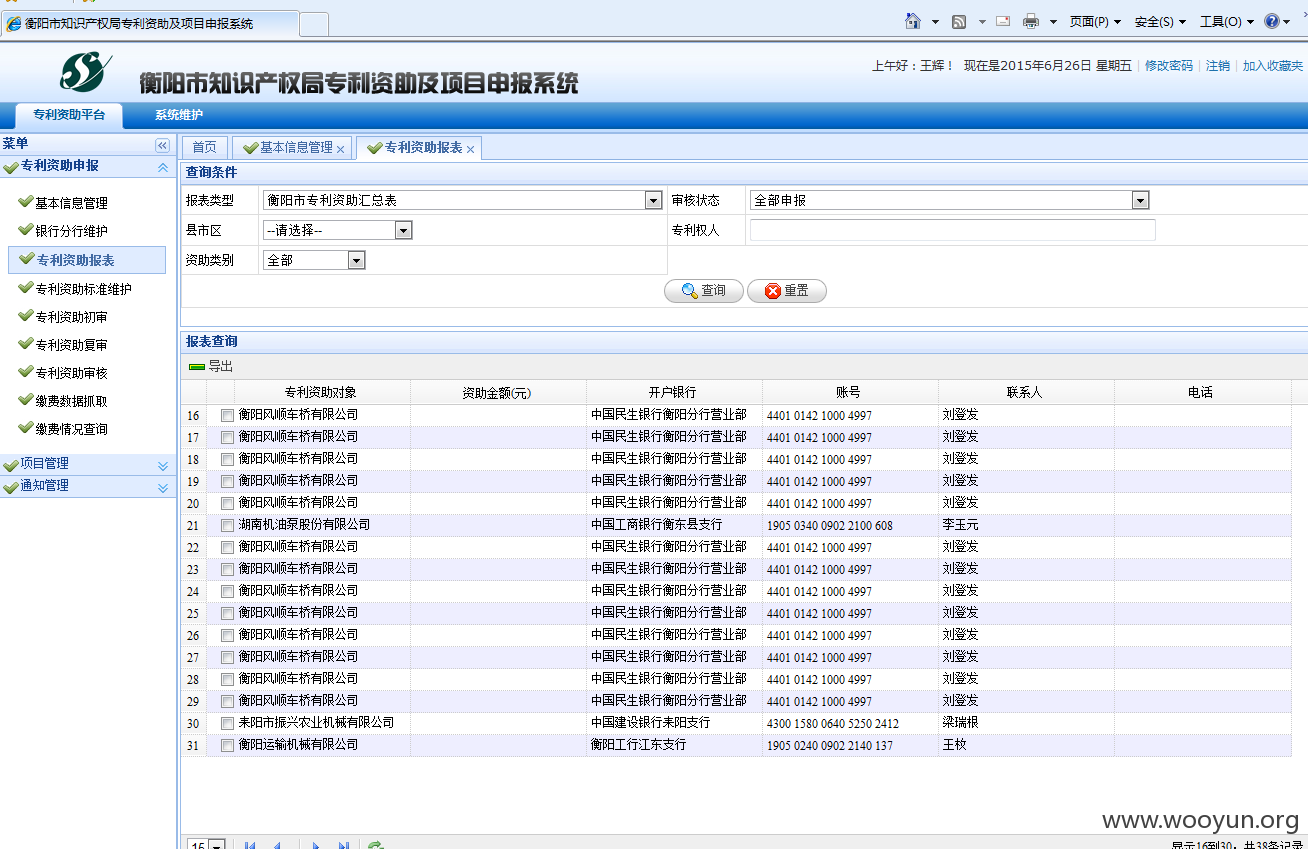This screenshot has width=1308, height=849.
Task: Tick checkbox for row 26
Action: (227, 635)
